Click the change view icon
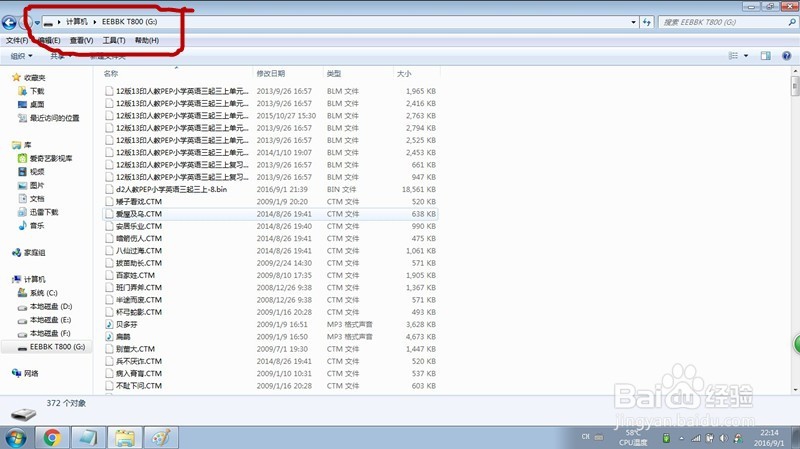This screenshot has width=800, height=449. point(733,56)
